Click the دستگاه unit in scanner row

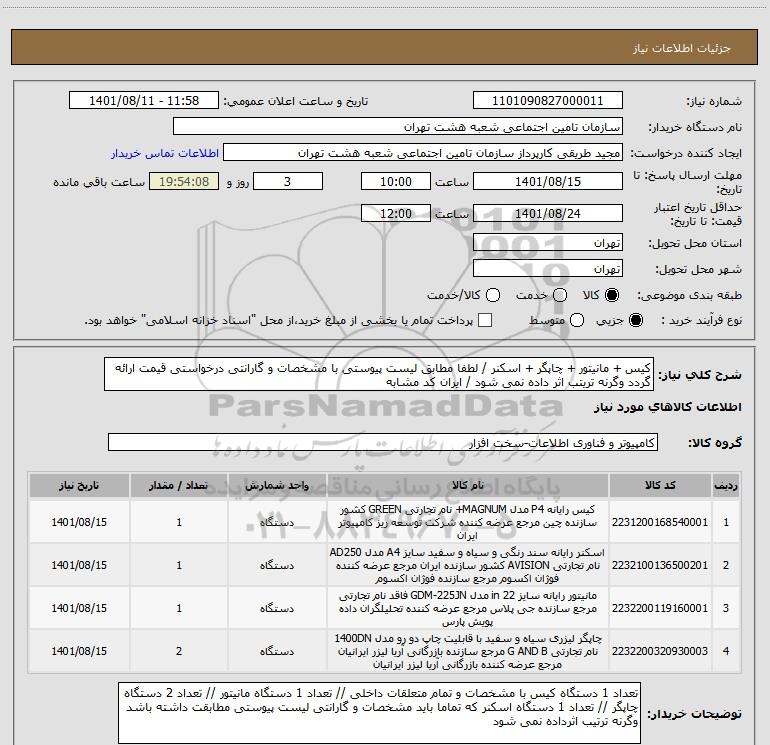pos(277,565)
